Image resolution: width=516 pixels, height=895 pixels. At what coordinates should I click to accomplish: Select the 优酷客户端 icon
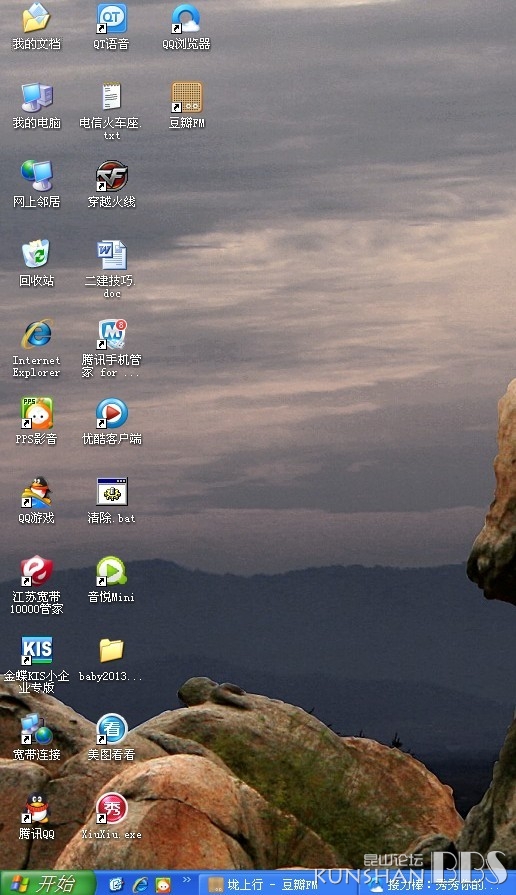[111, 413]
